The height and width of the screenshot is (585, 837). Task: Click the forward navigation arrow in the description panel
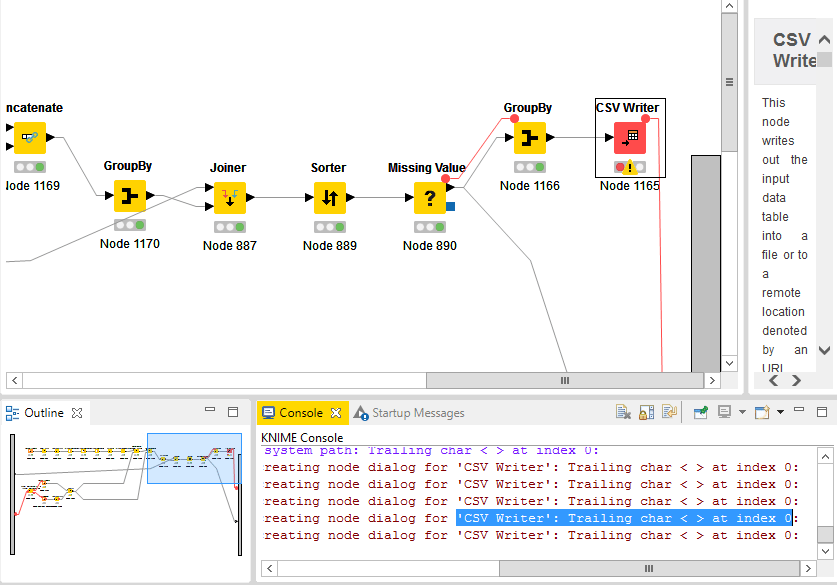(796, 380)
